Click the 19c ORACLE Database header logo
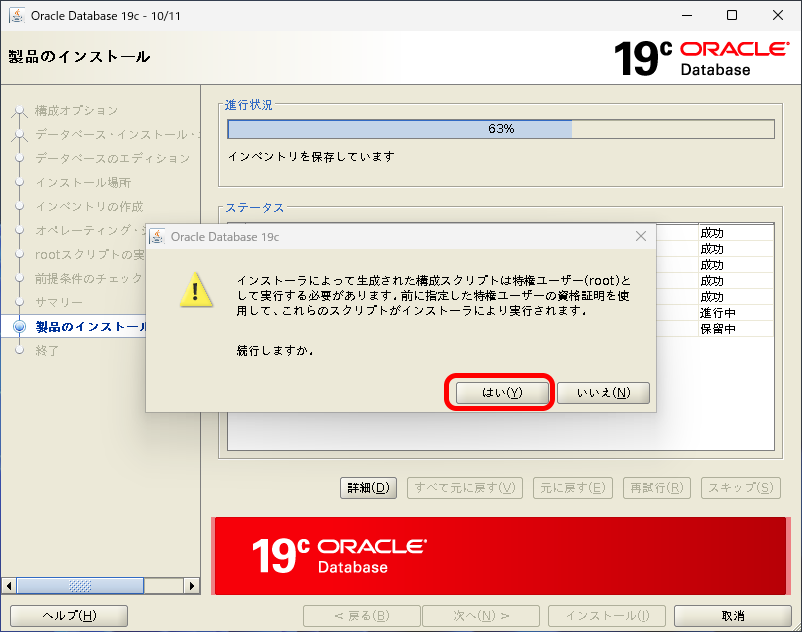The image size is (802, 632). (702, 58)
